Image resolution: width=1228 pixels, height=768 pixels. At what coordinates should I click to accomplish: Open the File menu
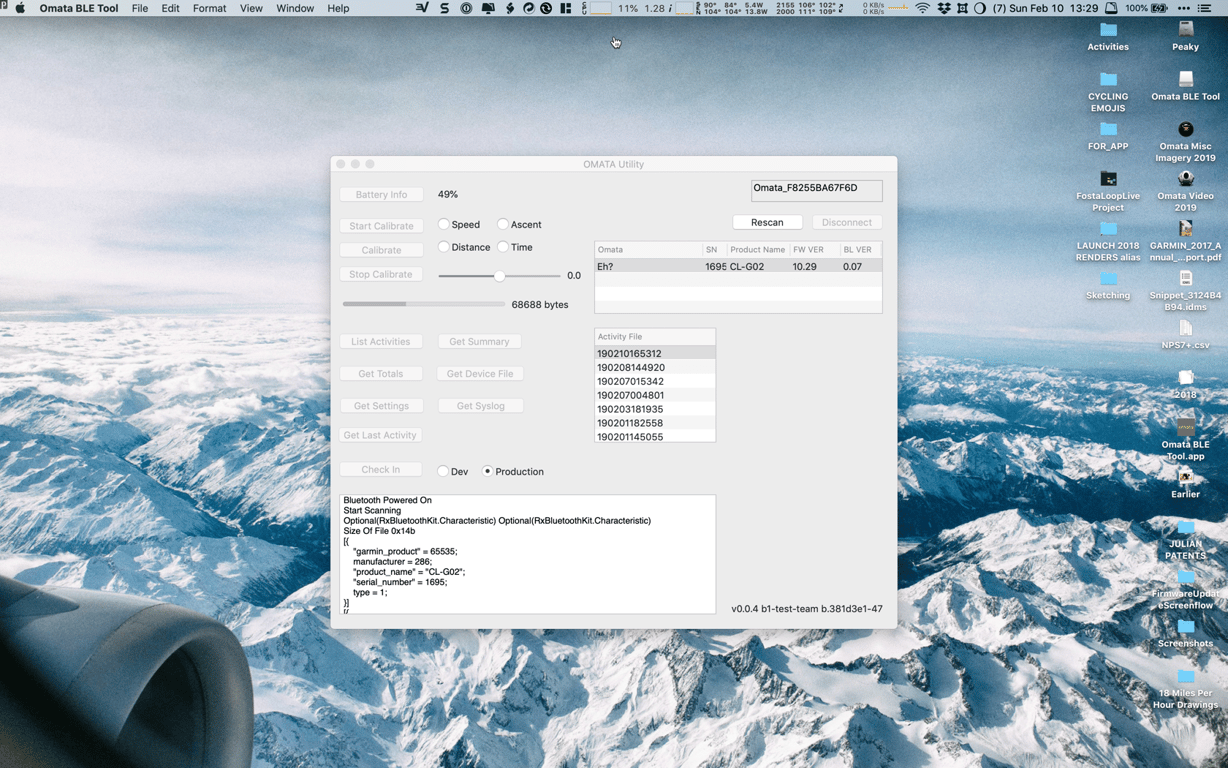(140, 8)
